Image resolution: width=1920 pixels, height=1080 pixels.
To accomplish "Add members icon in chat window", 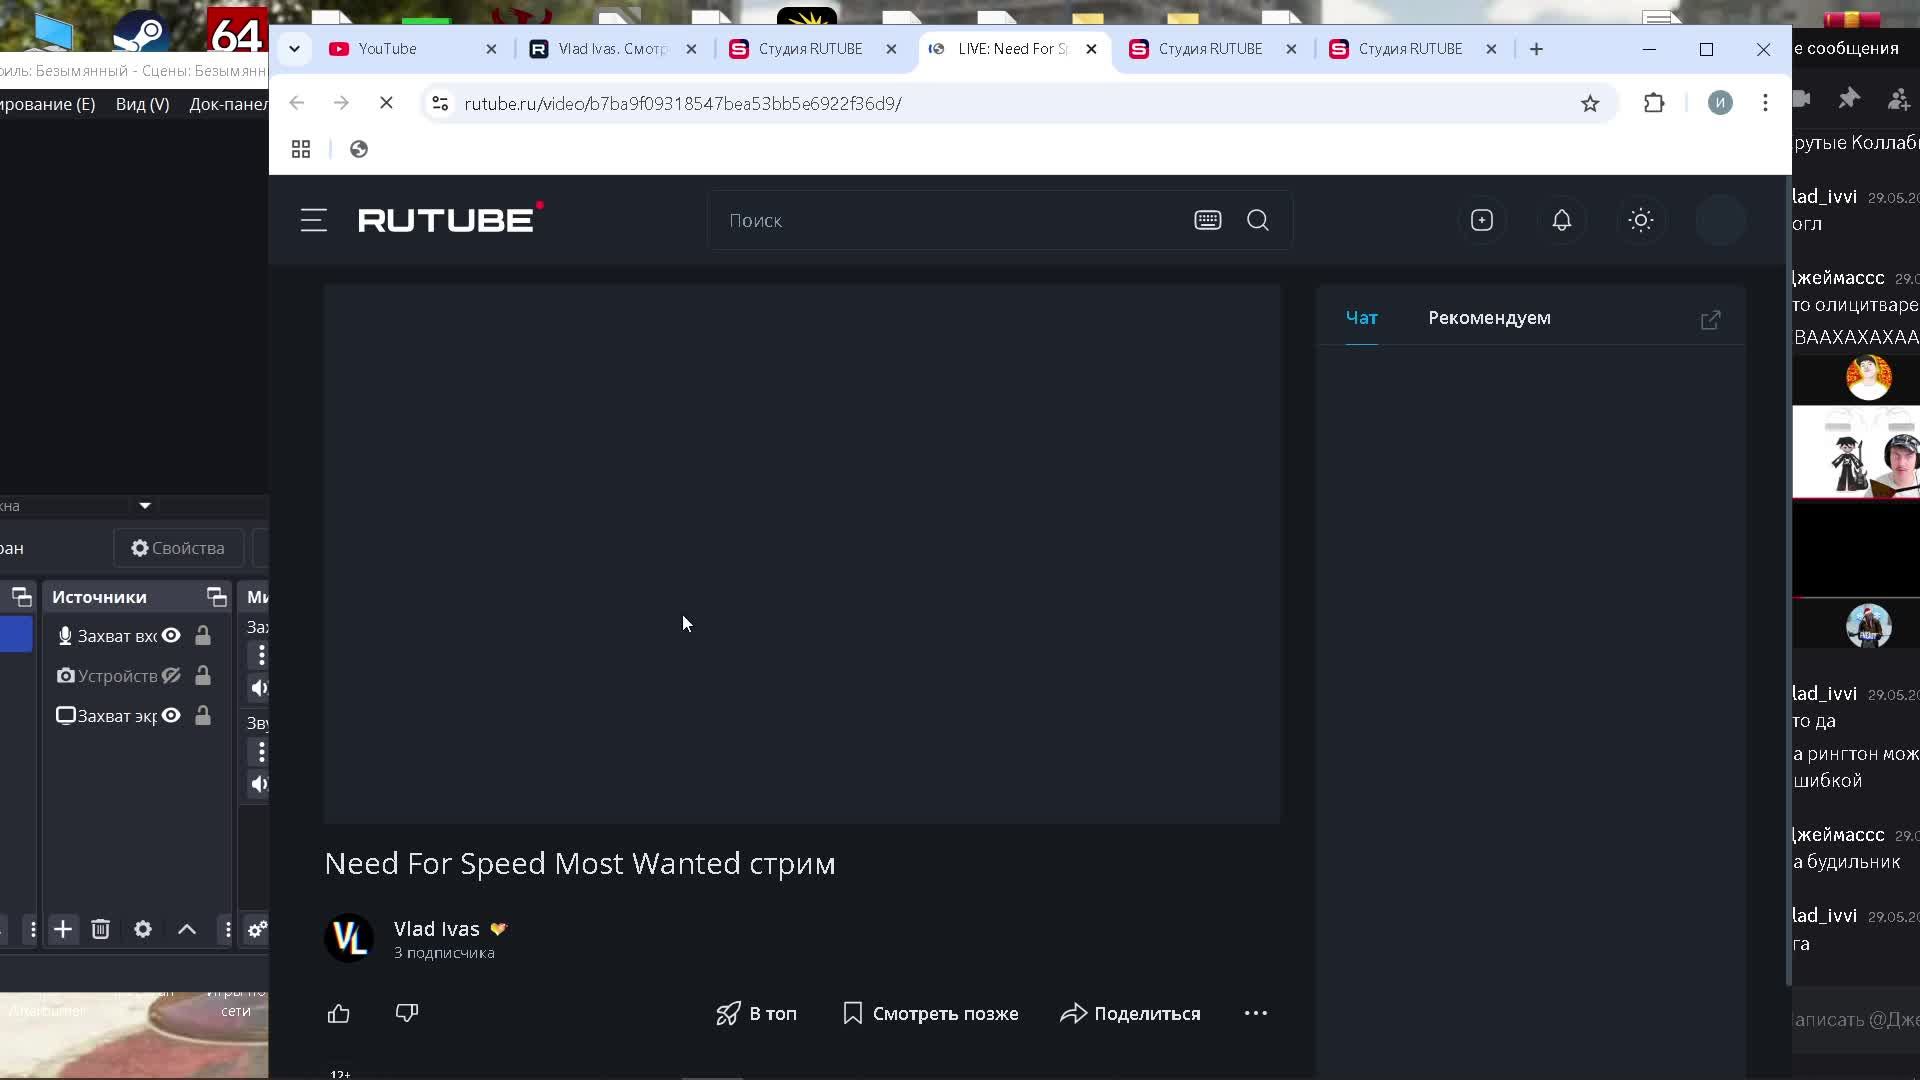I will click(1899, 98).
